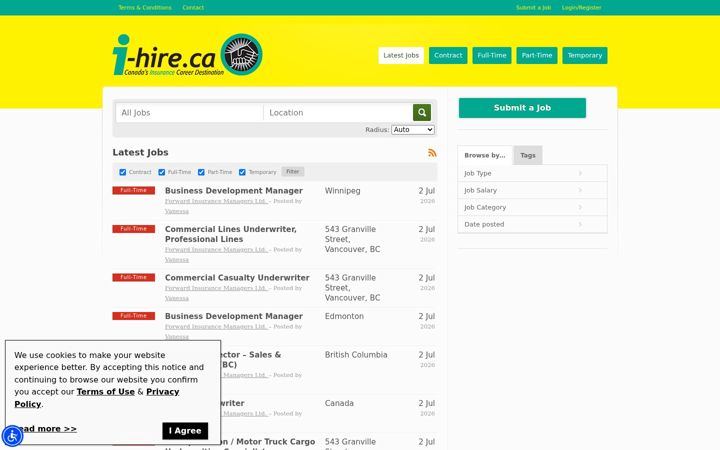Focus the All Jobs search field
Viewport: 720px width, 450px height.
pos(190,112)
